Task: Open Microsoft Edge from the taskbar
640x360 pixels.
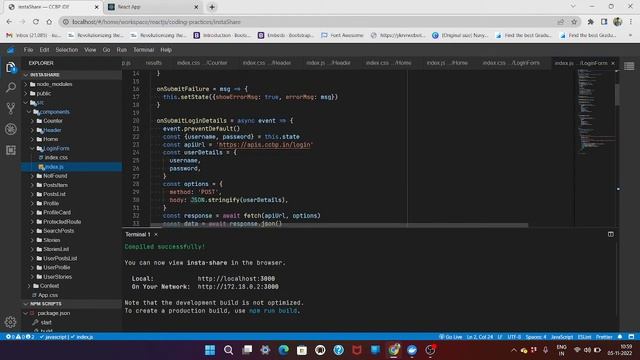Action: pyautogui.click(x=283, y=350)
